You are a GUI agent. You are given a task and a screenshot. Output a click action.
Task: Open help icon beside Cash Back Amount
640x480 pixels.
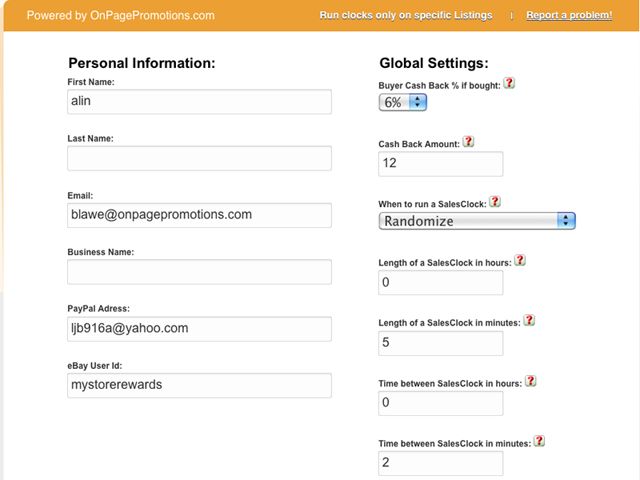[468, 142]
